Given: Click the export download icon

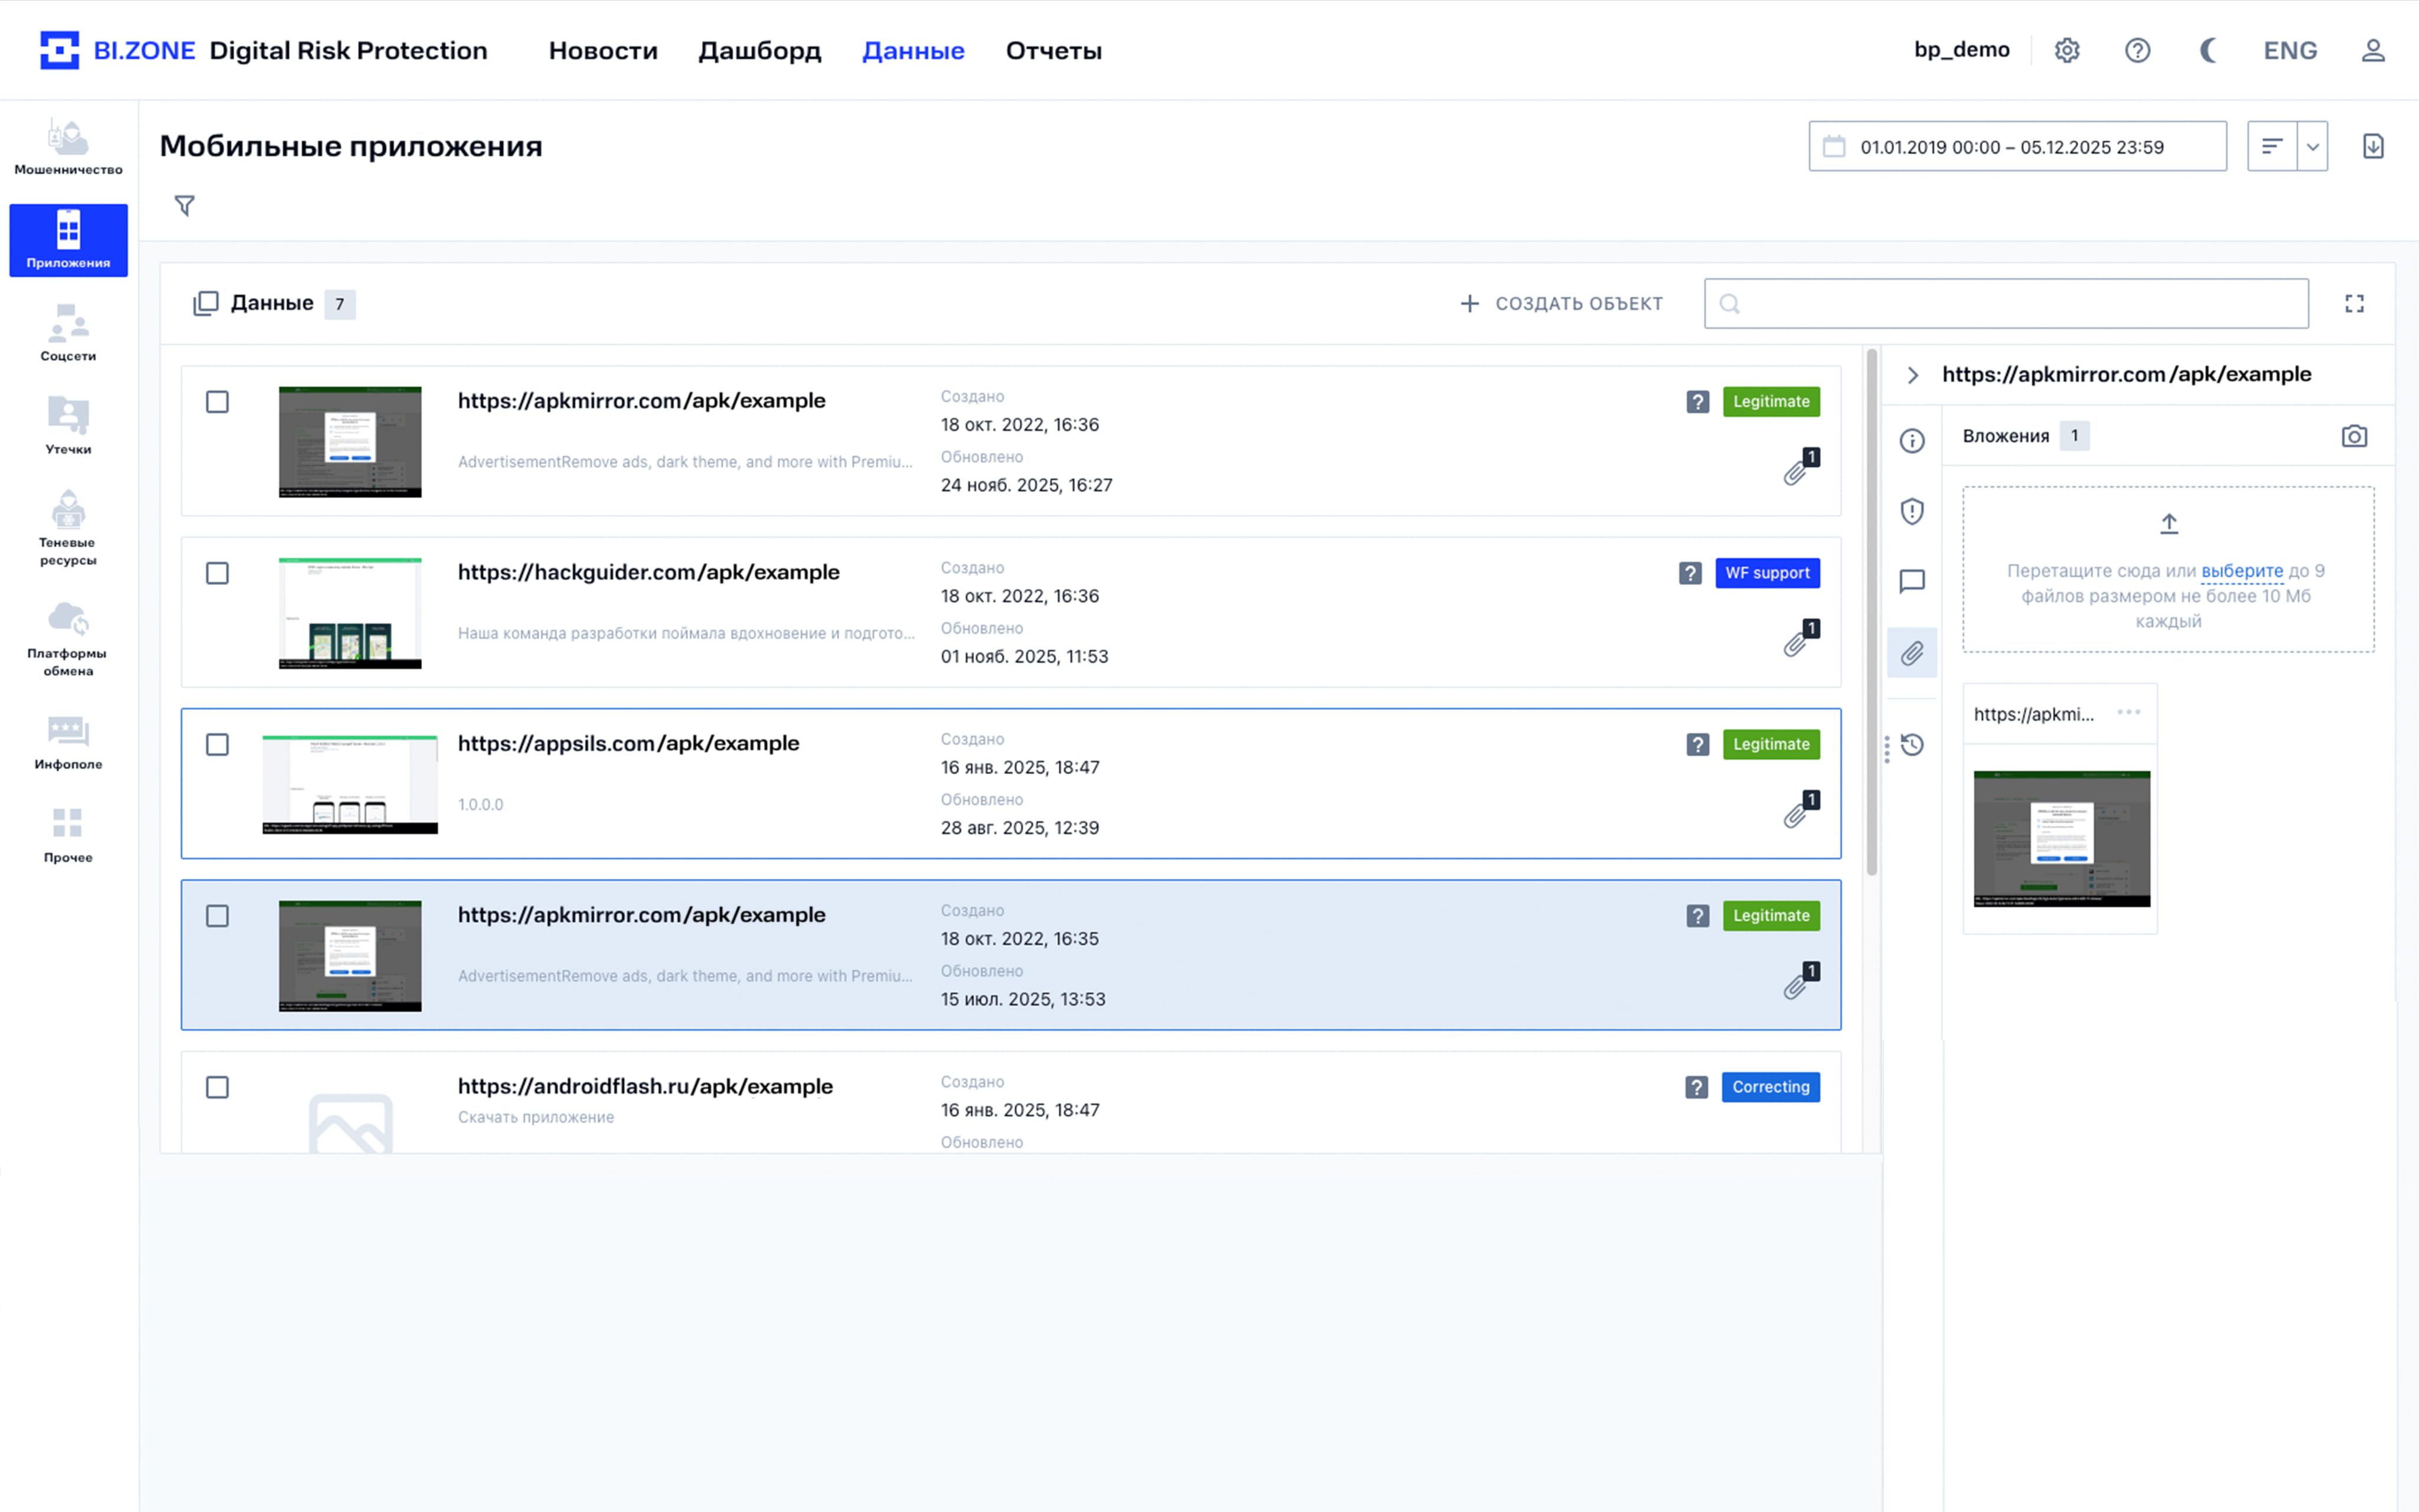Looking at the screenshot, I should click(2372, 147).
